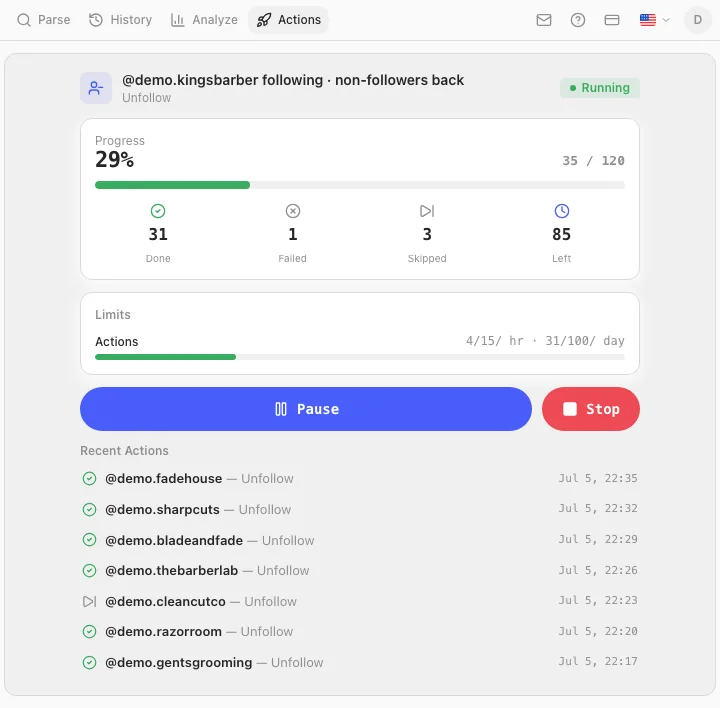The width and height of the screenshot is (720, 708).
Task: Click the 4/15/ hr limits text
Action: pos(495,341)
